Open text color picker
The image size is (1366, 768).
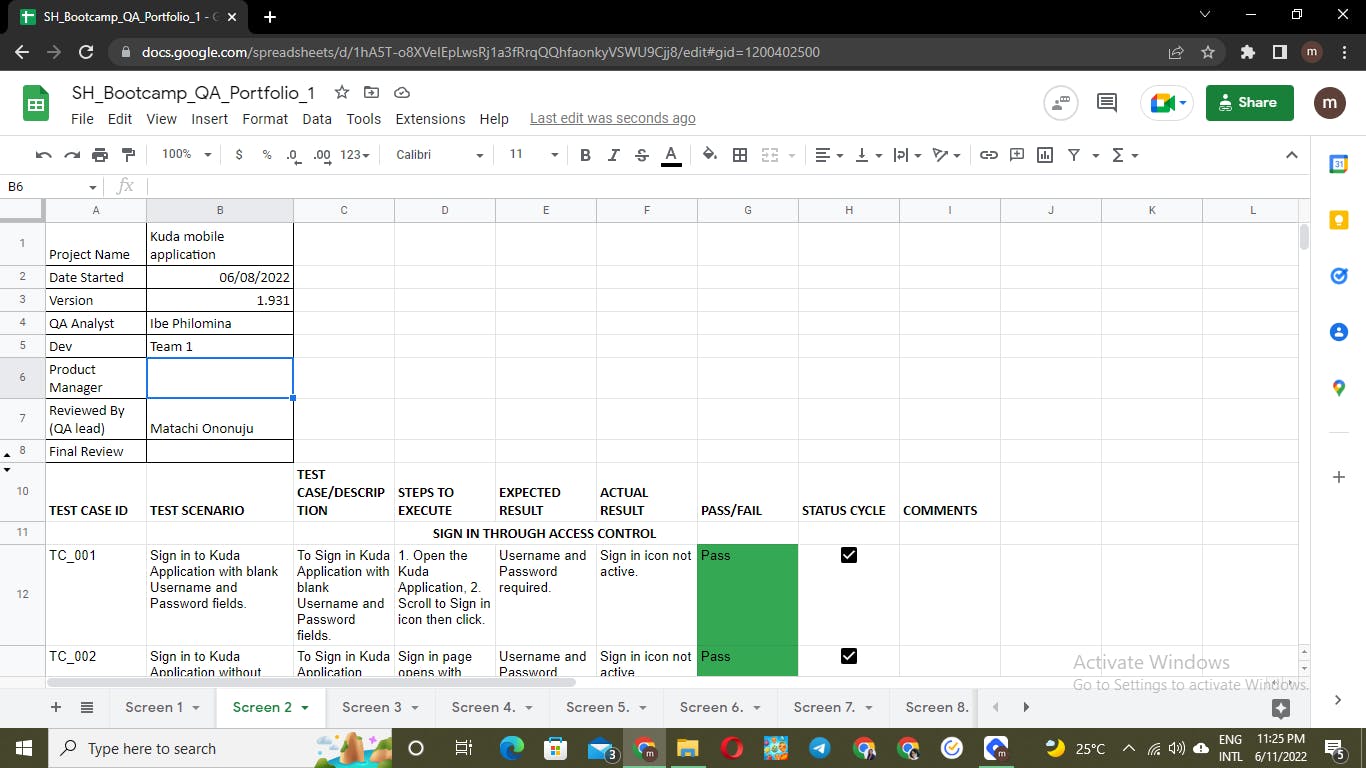pos(671,155)
